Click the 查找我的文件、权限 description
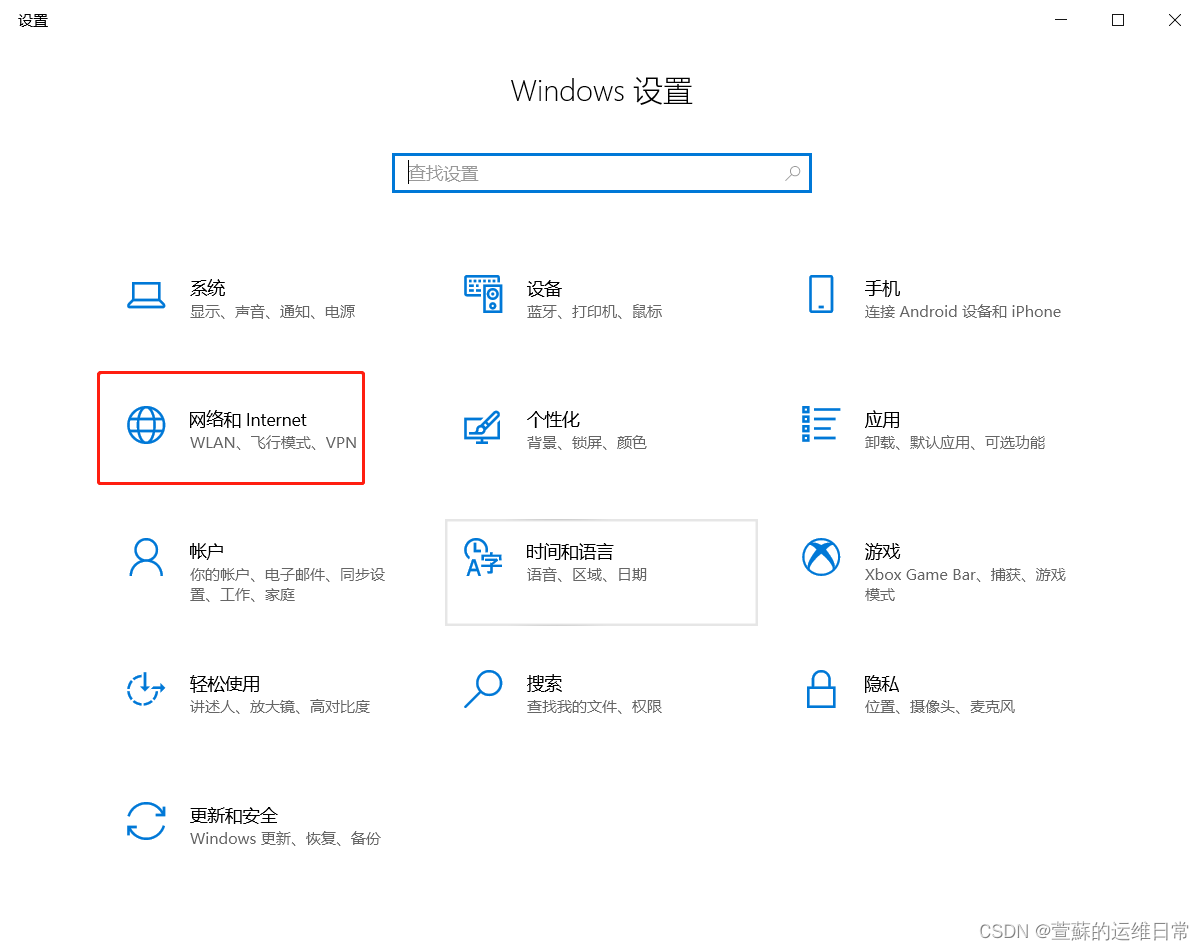The height and width of the screenshot is (950, 1204). click(595, 707)
